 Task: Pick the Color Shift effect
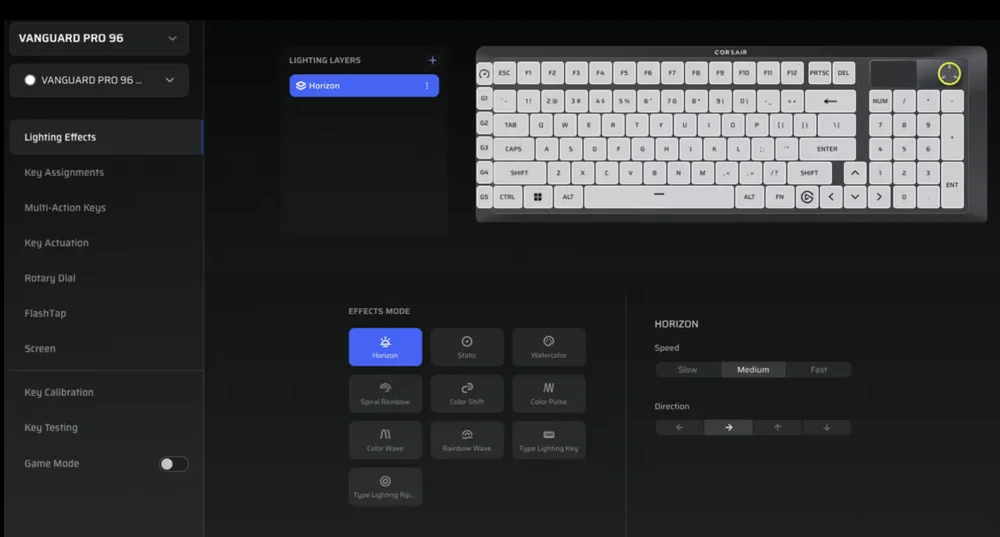coord(467,393)
